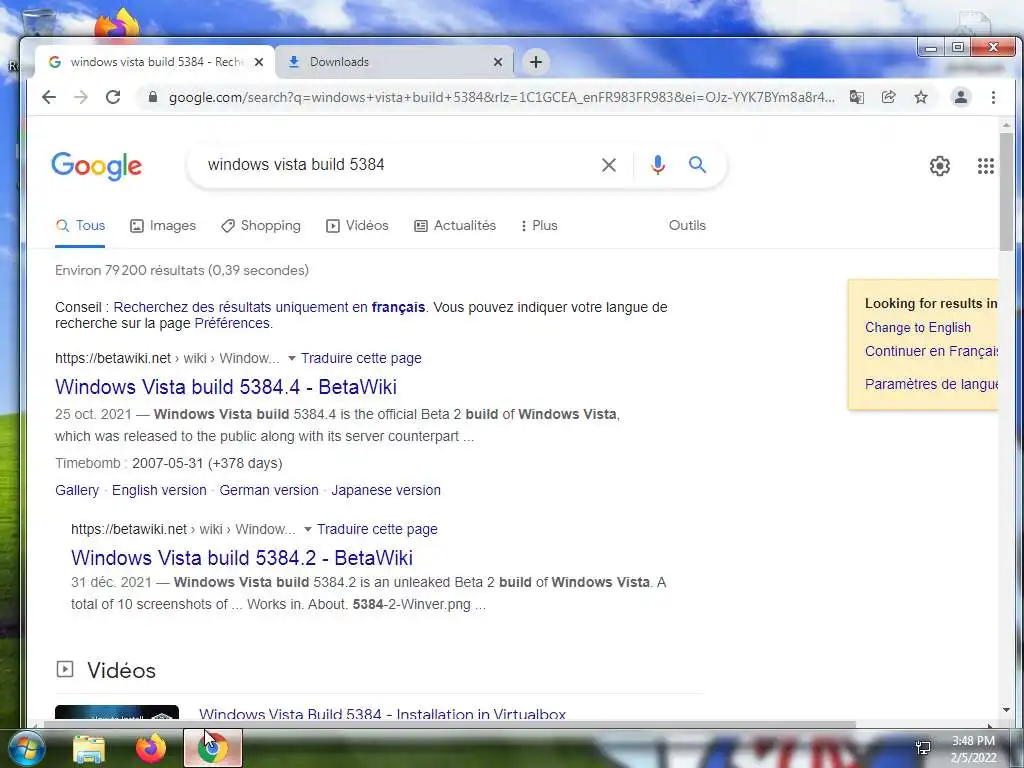This screenshot has width=1024, height=768.
Task: Clear the search query text
Action: (609, 165)
